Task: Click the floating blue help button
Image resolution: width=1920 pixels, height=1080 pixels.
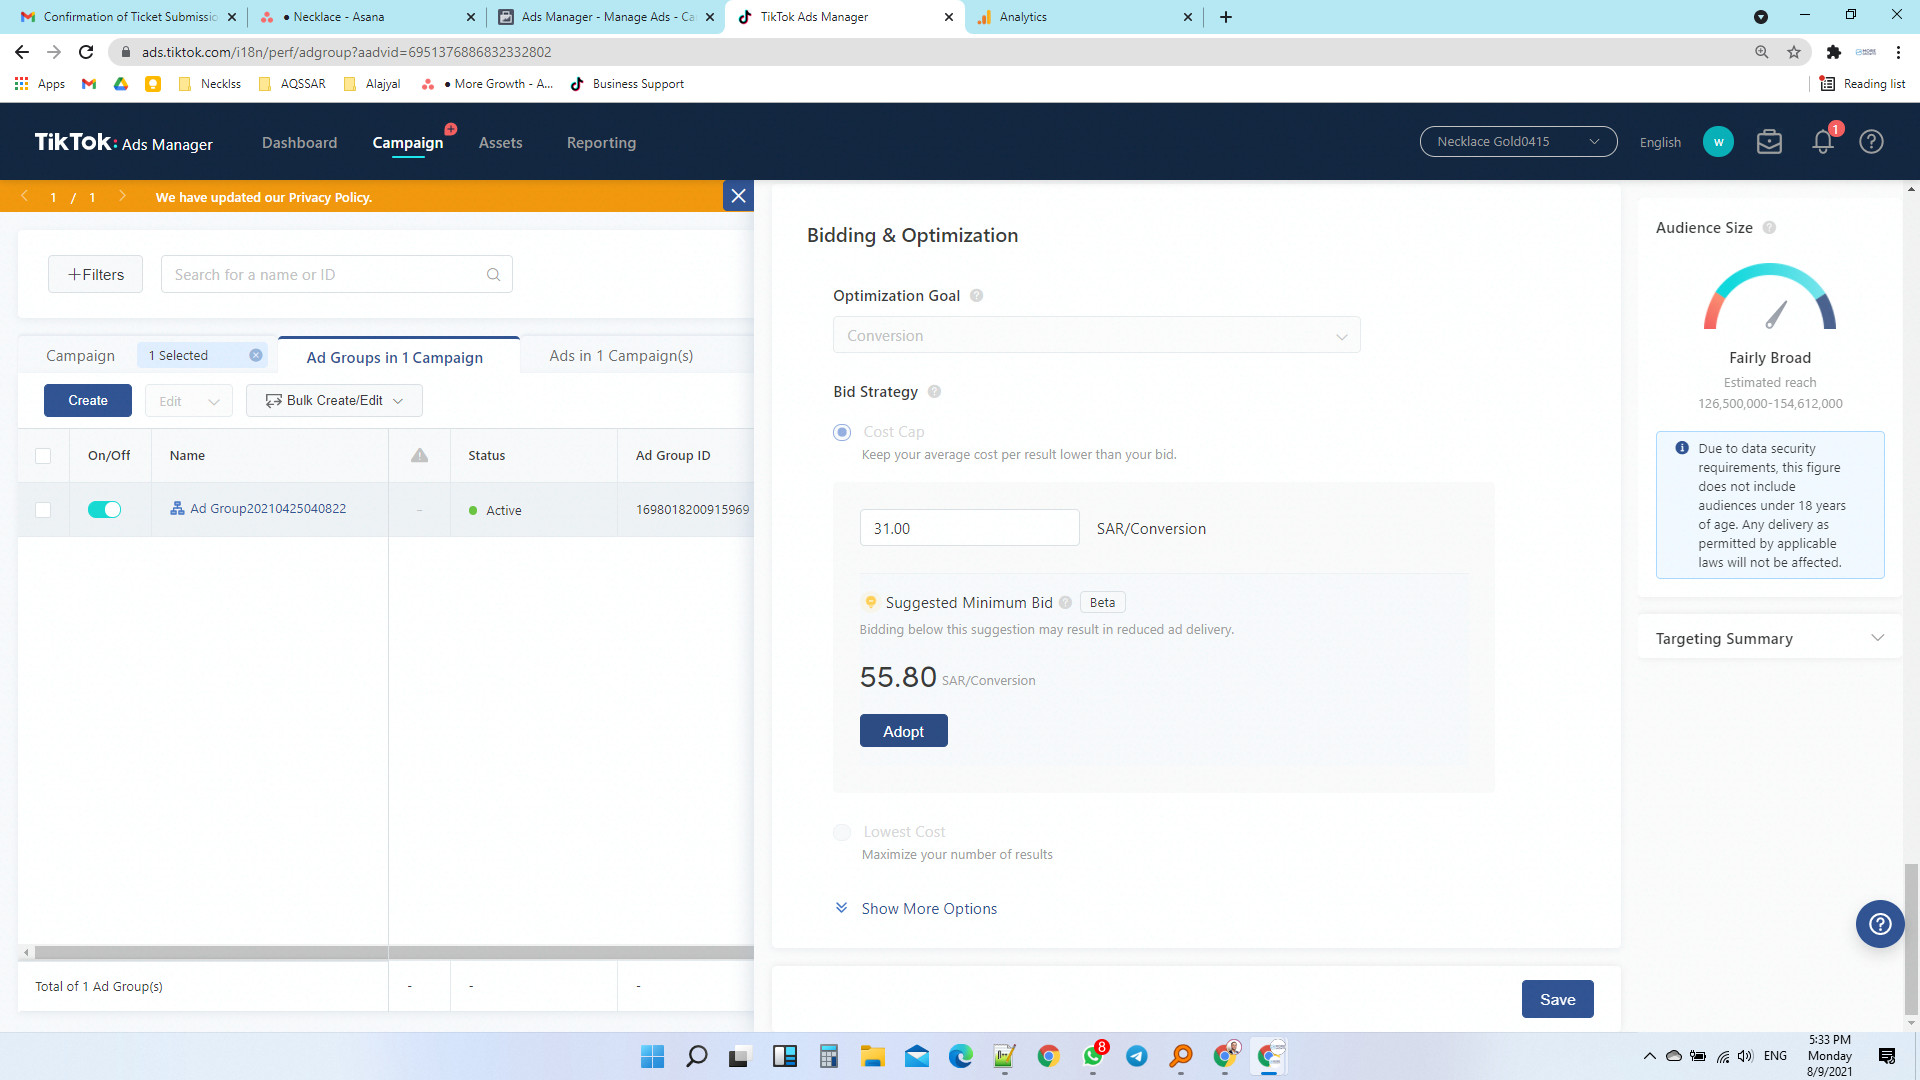Action: 1879,924
